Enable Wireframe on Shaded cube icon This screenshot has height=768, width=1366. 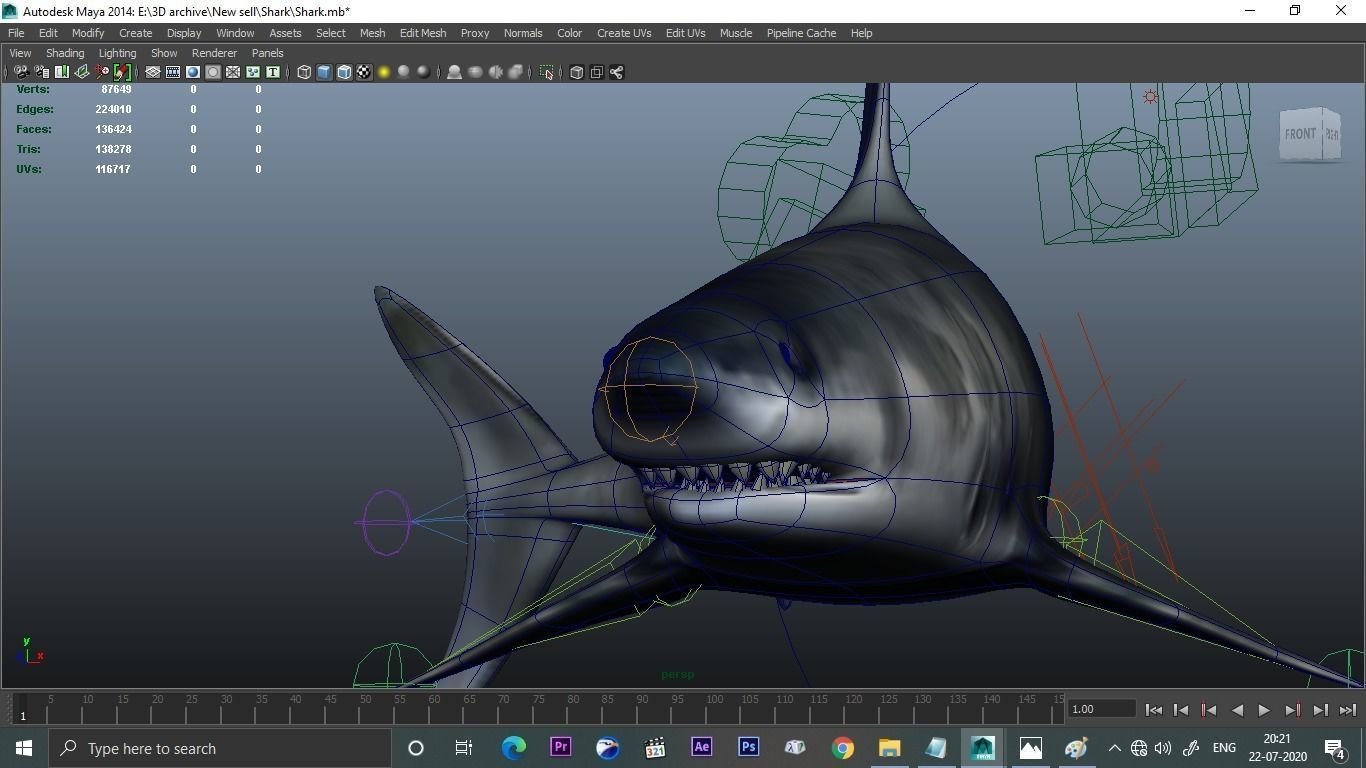tap(344, 72)
